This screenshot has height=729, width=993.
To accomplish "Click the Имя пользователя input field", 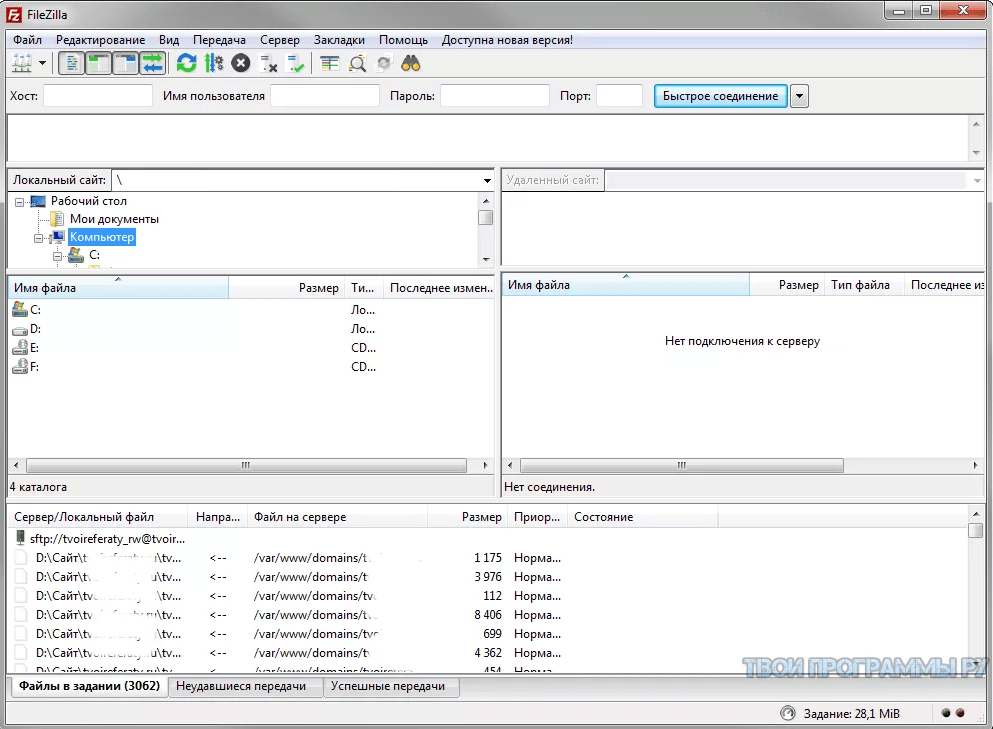I will (x=325, y=96).
